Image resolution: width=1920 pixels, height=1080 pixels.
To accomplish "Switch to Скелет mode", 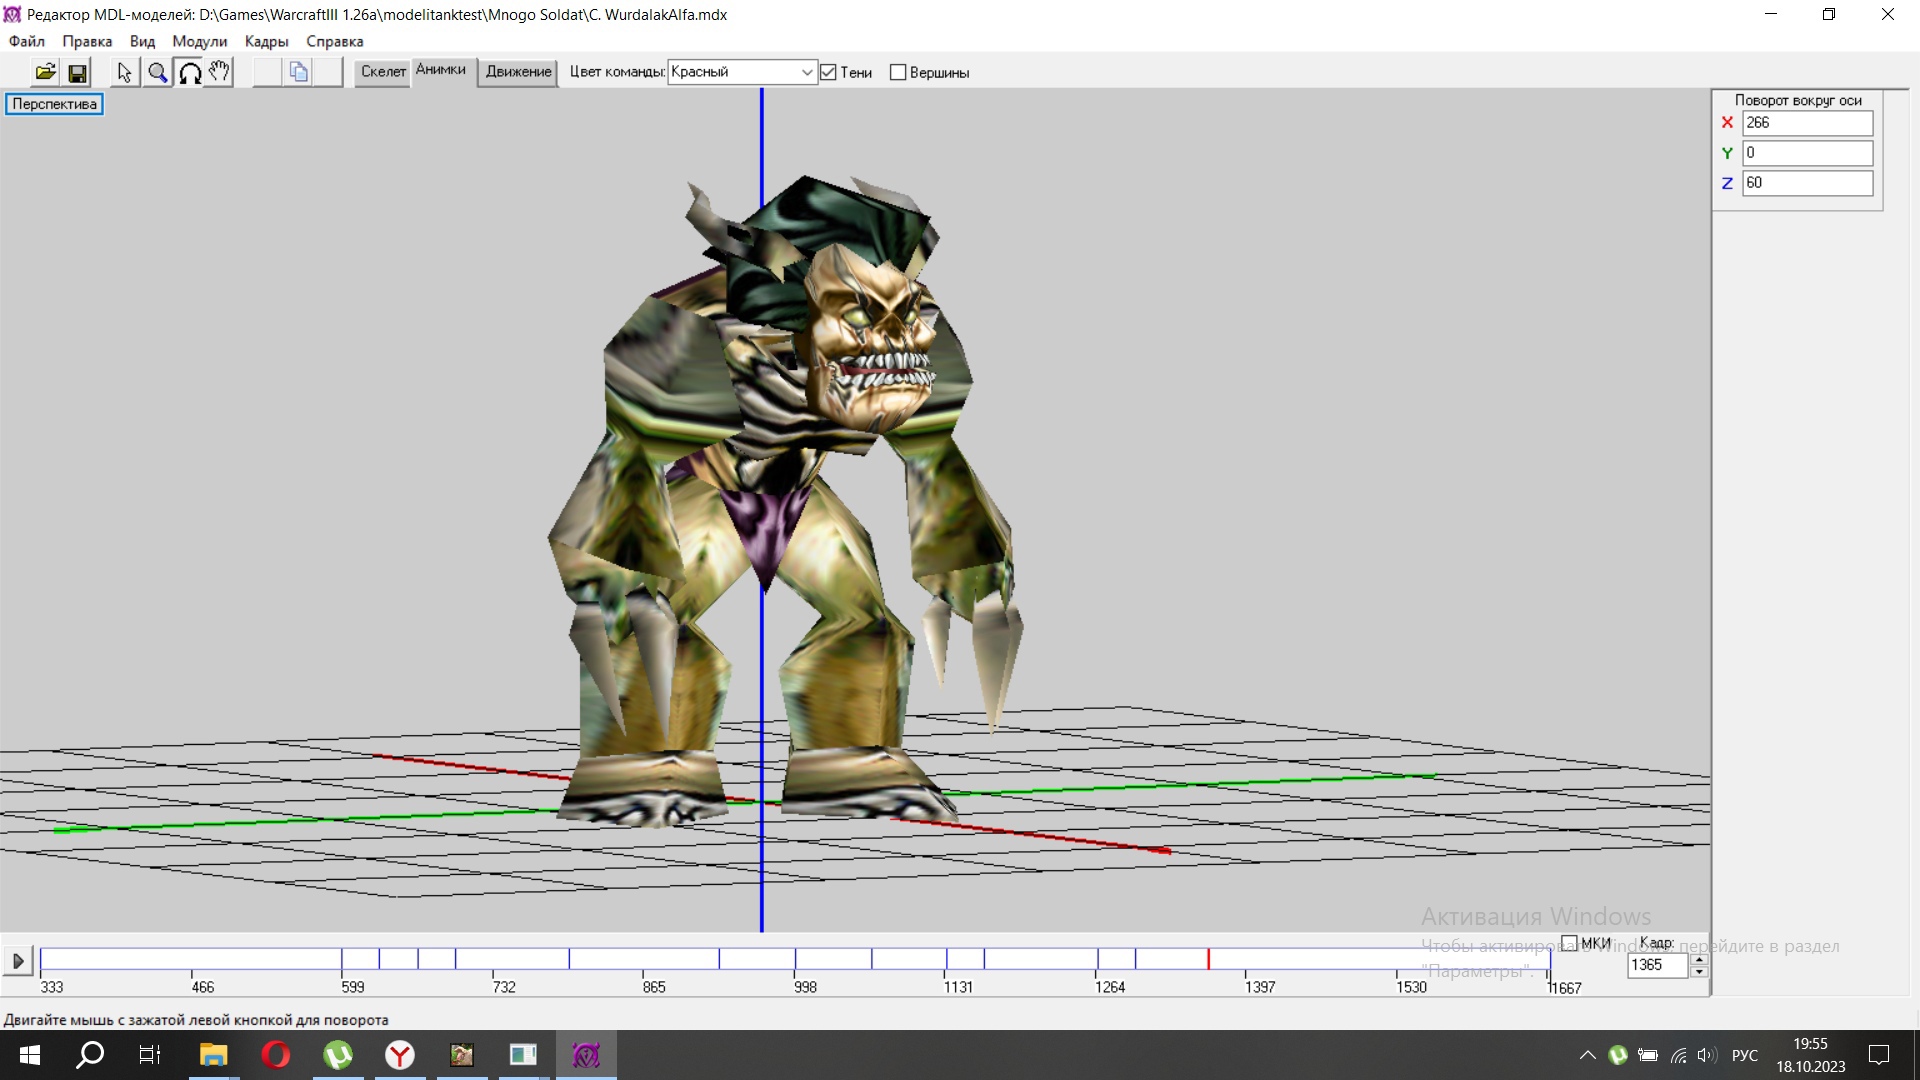I will tap(383, 72).
